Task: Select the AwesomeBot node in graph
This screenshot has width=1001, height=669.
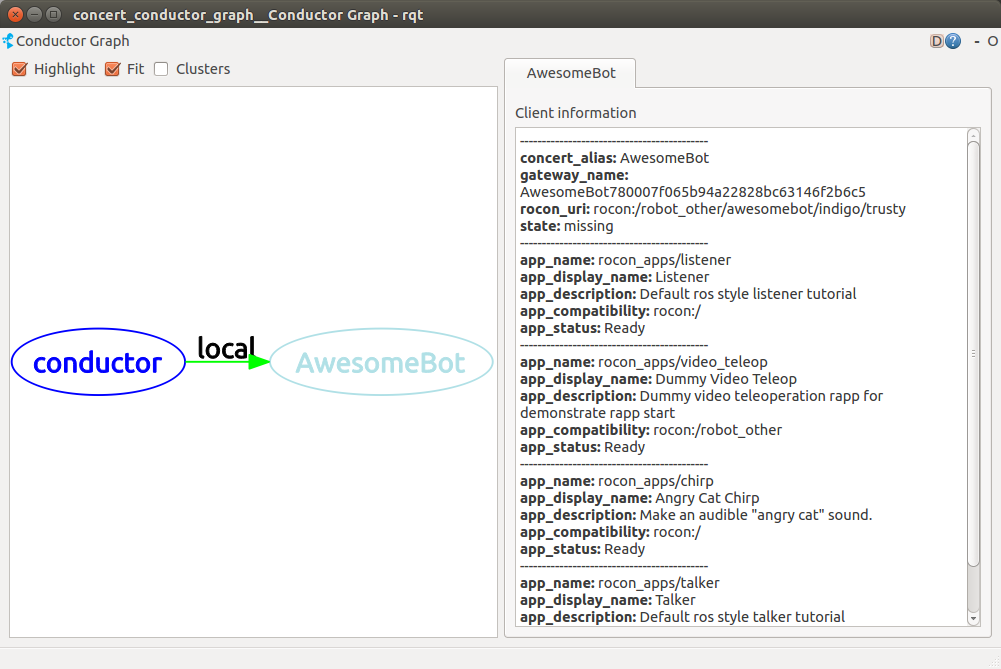Action: [381, 362]
